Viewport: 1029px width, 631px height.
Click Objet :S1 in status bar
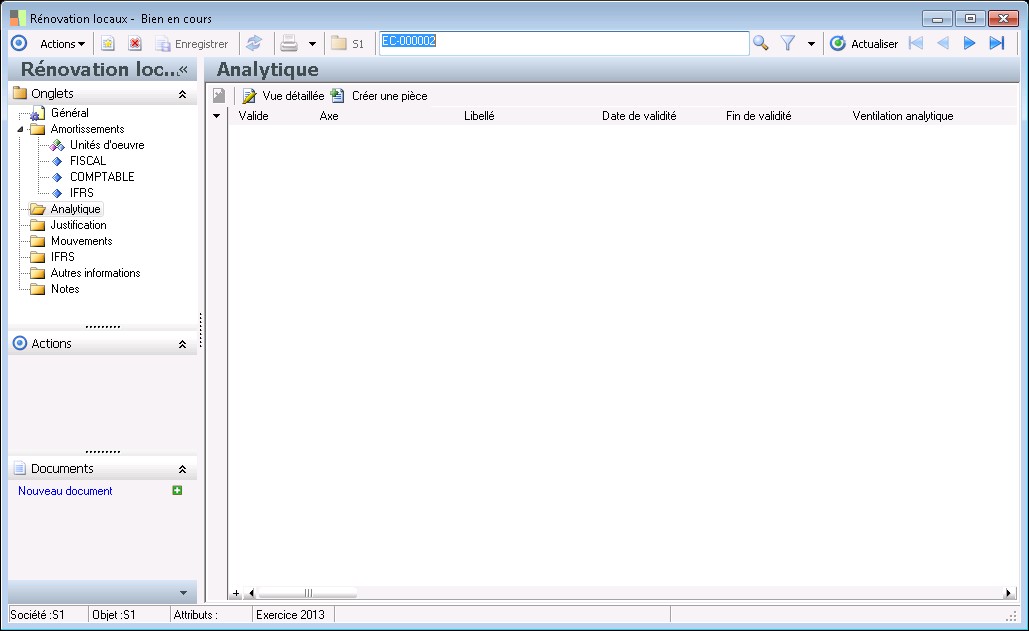point(114,615)
